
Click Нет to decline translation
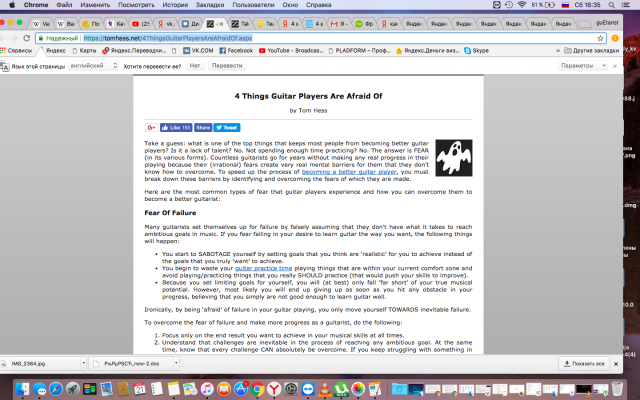pos(195,66)
